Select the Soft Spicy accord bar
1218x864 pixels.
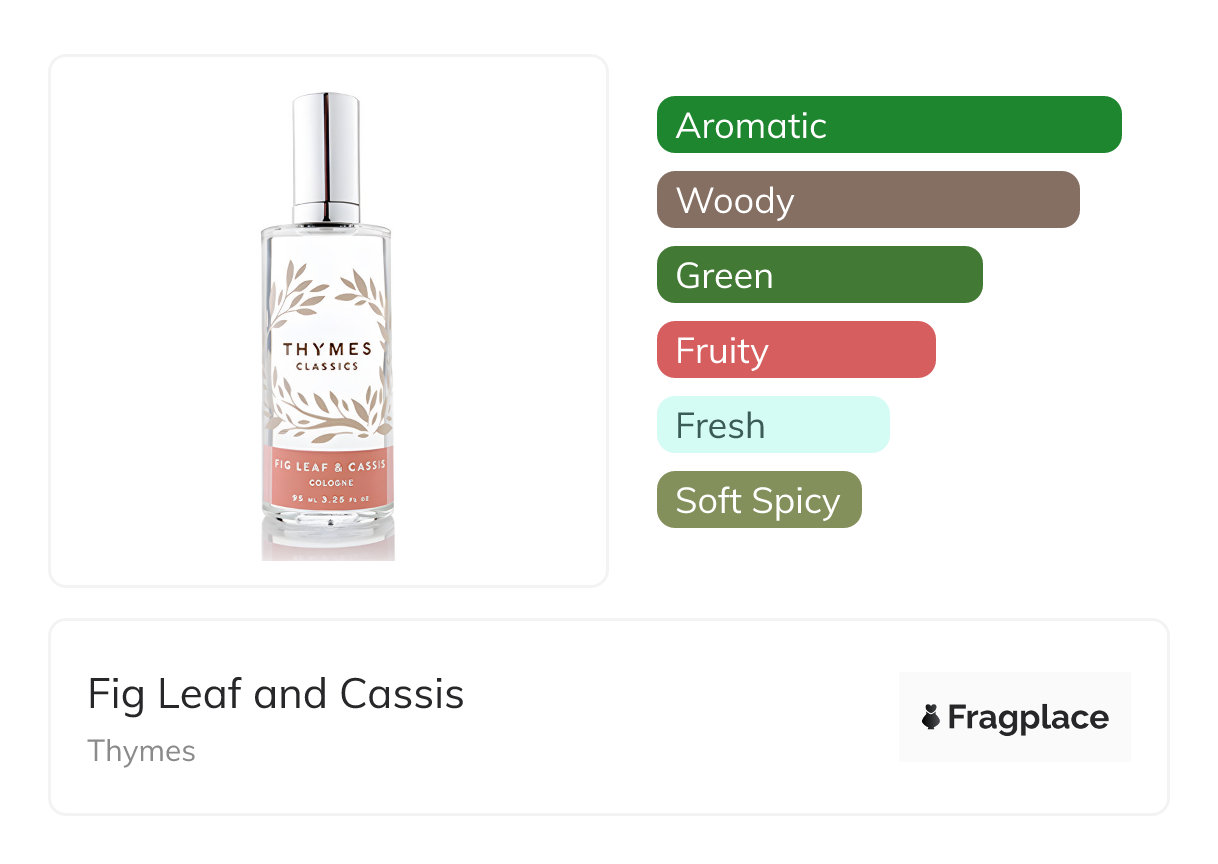click(758, 500)
